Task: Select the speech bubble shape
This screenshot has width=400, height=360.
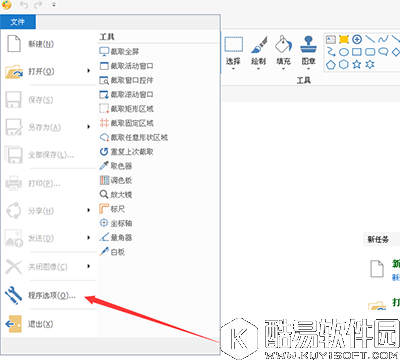Action: click(383, 52)
